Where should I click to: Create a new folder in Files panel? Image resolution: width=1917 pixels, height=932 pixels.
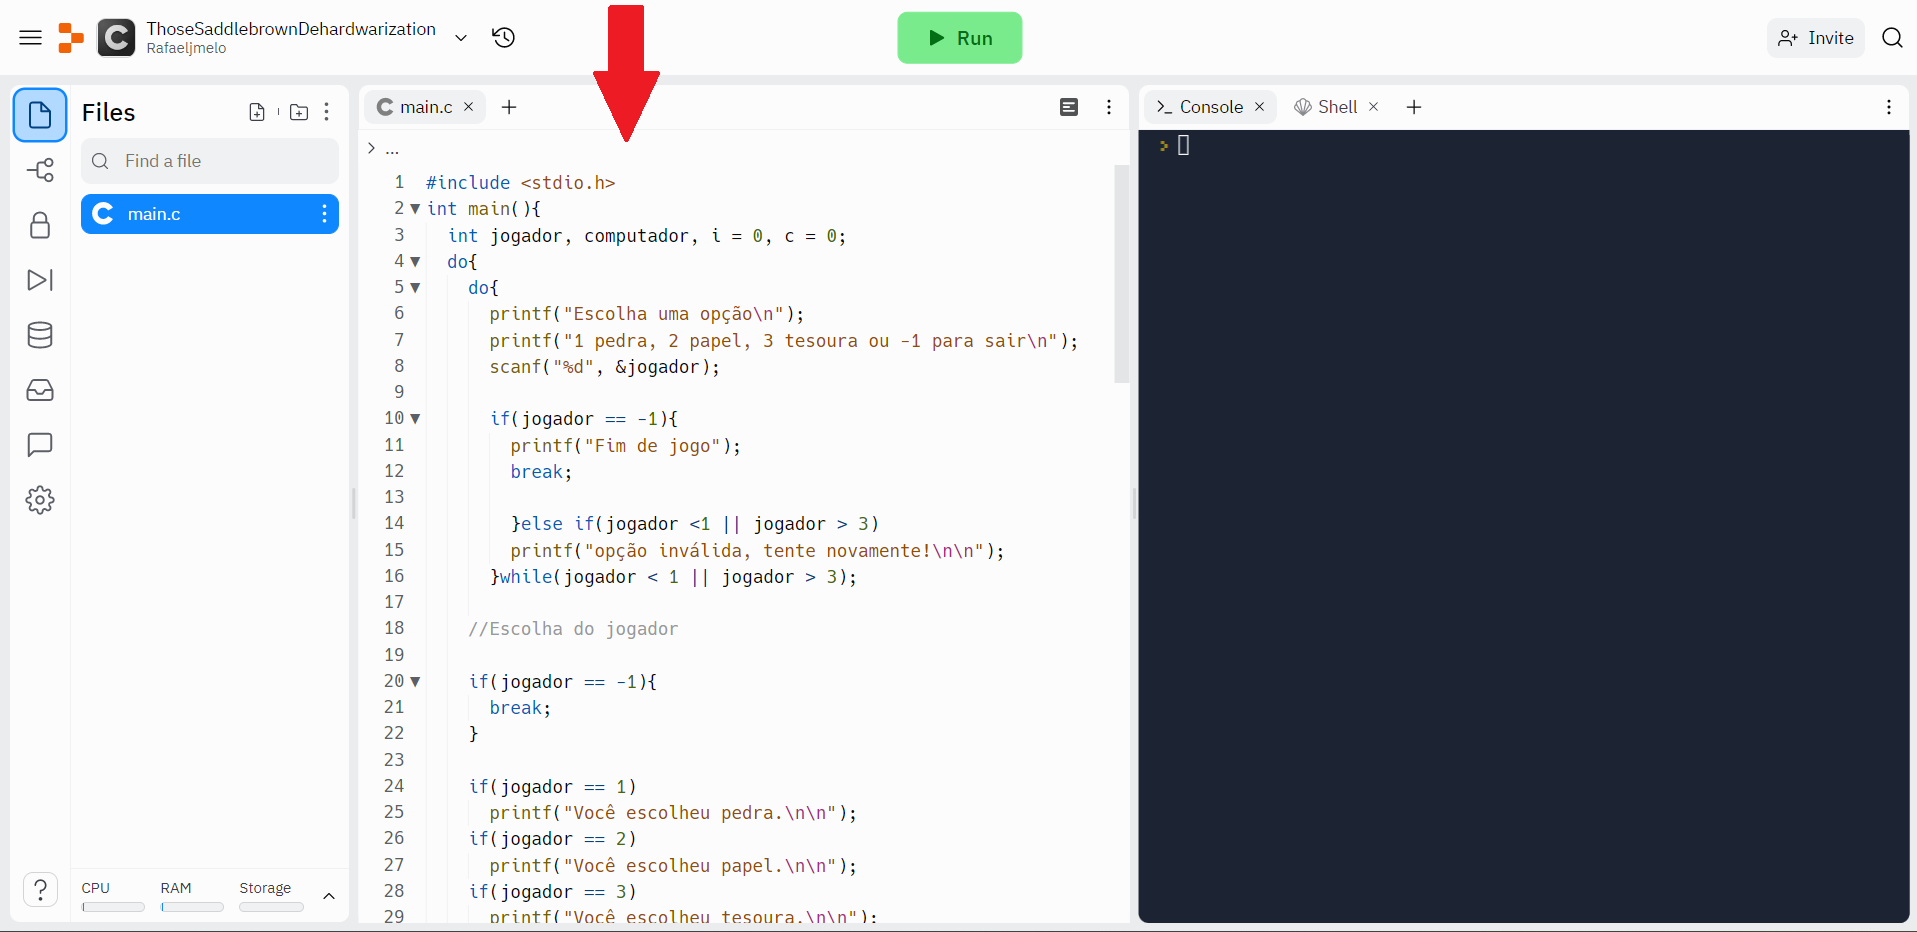[x=298, y=112]
